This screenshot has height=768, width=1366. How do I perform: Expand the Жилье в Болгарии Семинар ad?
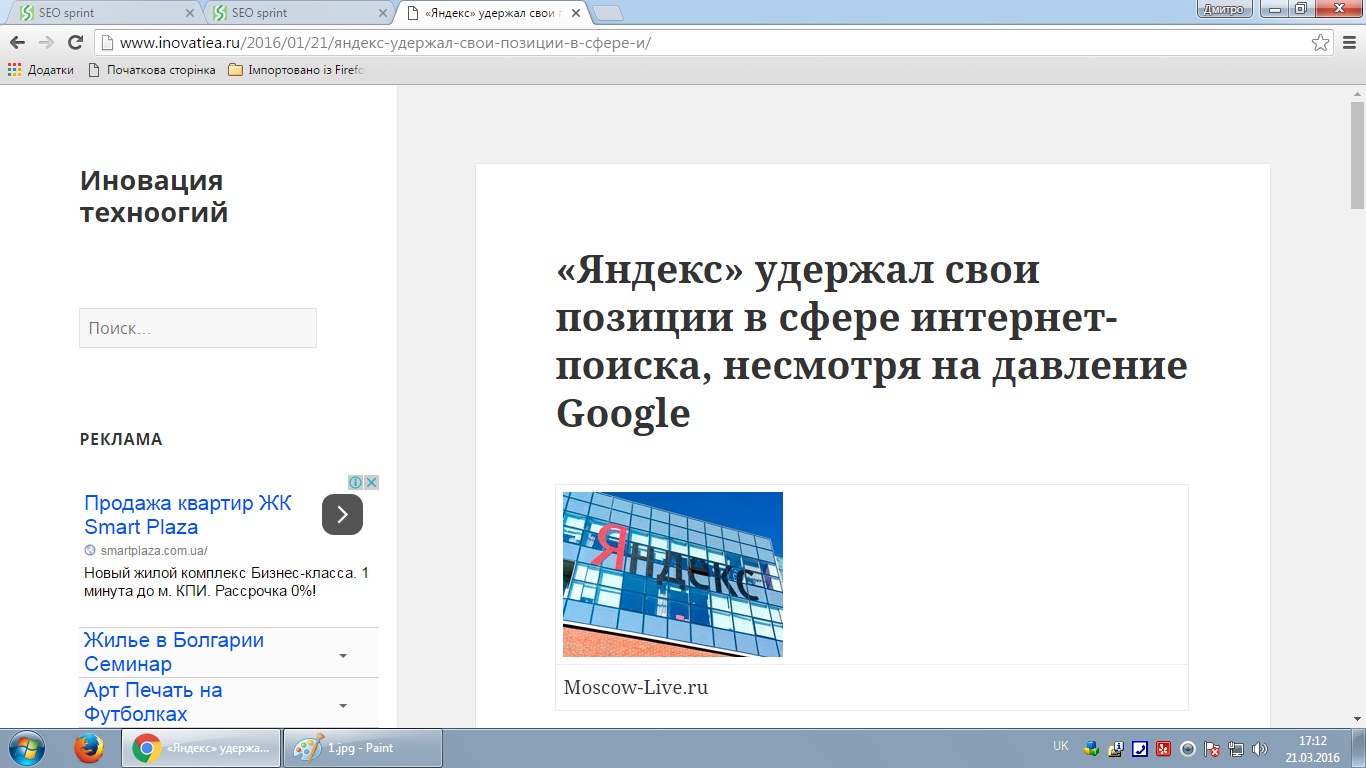343,656
